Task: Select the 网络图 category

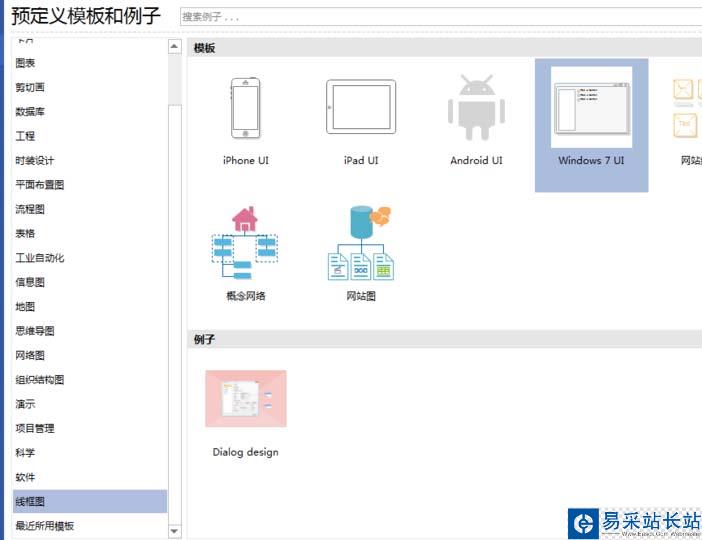Action: (90, 356)
